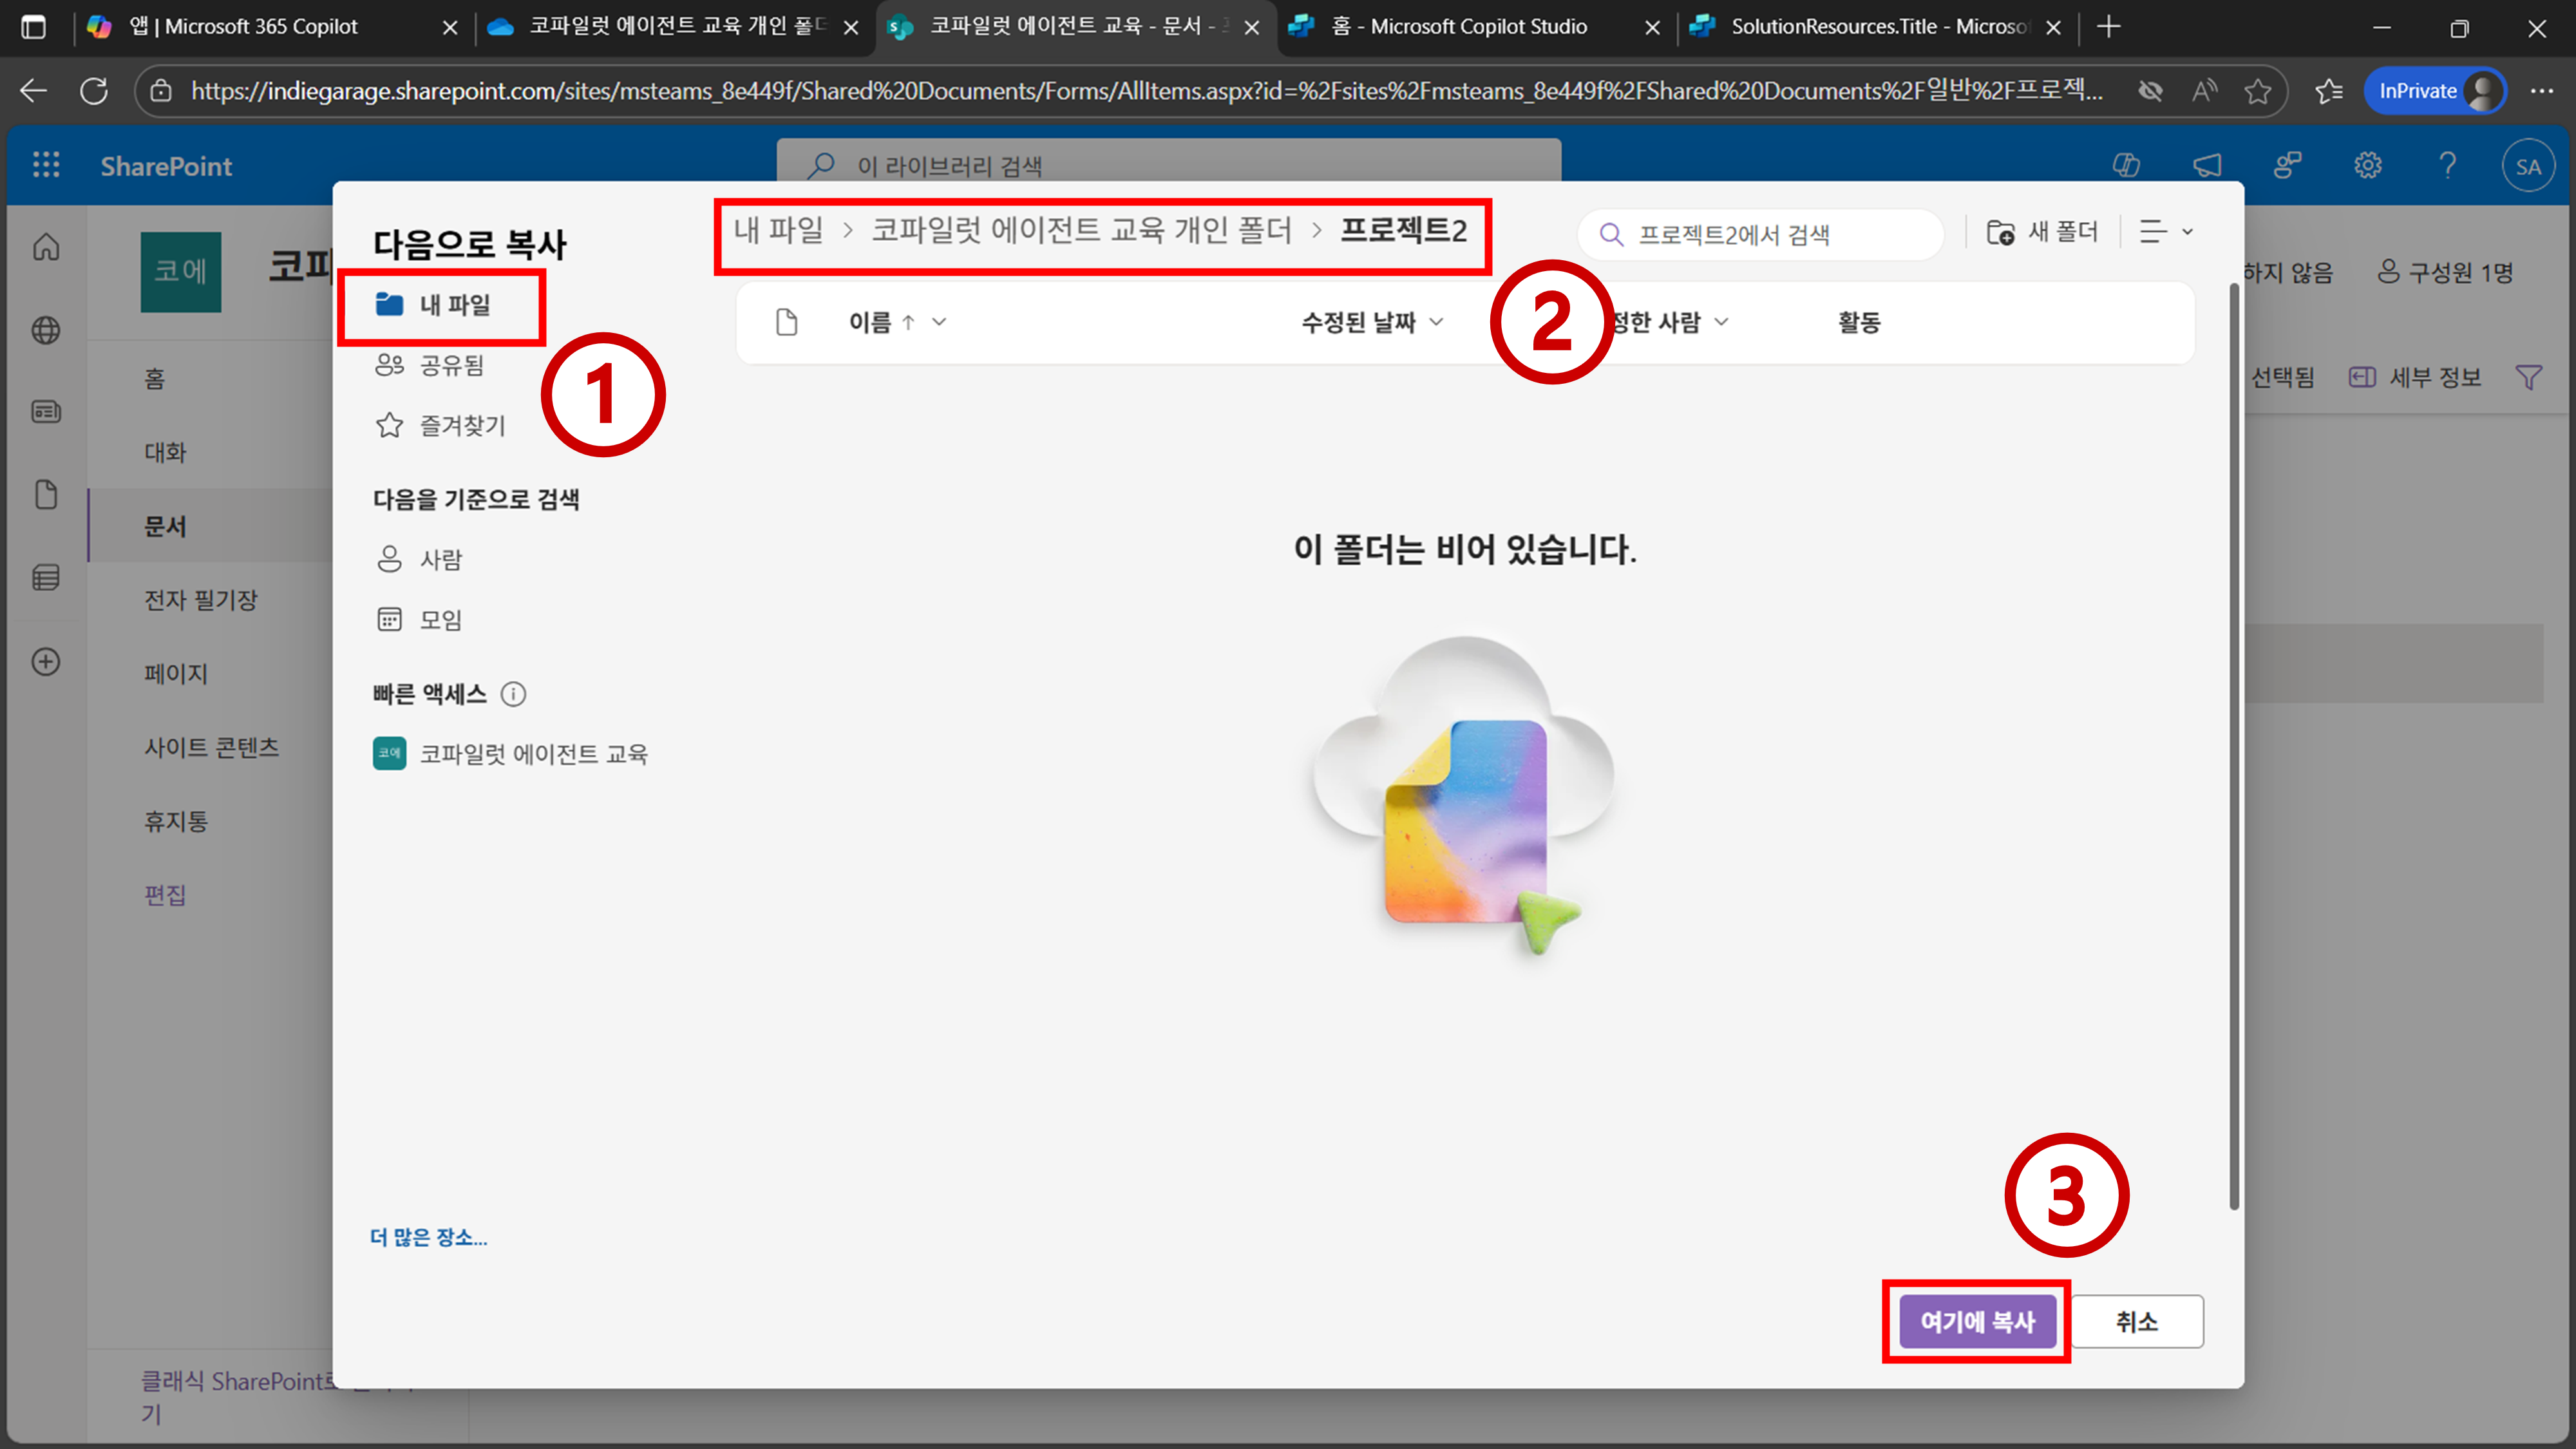Refresh the browser page
The width and height of the screenshot is (2576, 1449).
coord(94,91)
